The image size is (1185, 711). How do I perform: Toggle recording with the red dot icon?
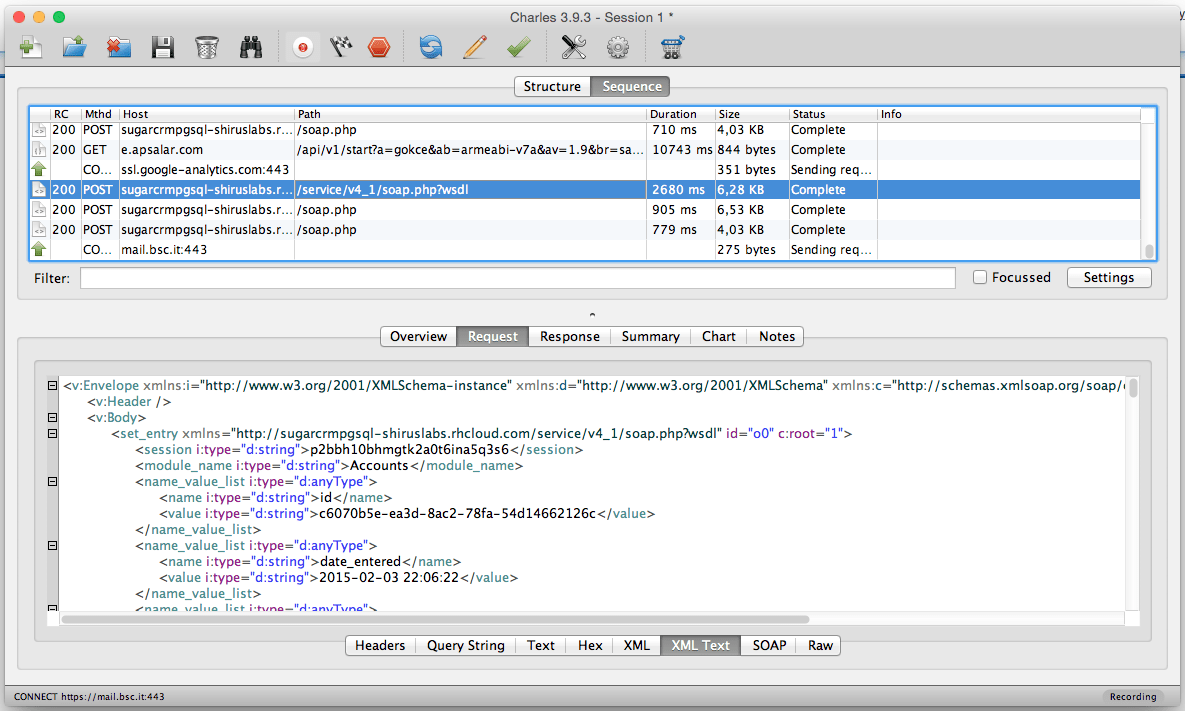point(302,48)
